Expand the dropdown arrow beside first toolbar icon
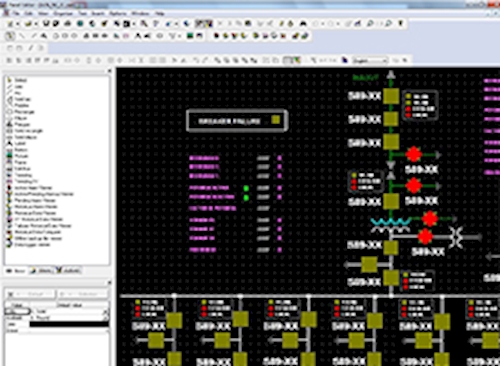 pos(18,24)
